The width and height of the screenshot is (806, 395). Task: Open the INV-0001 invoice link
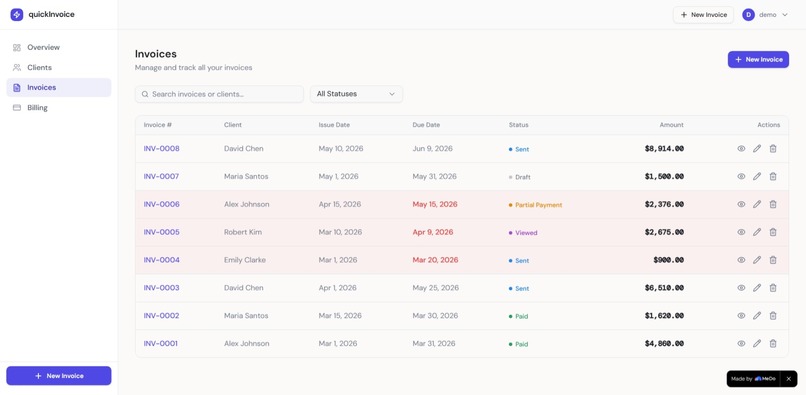click(160, 343)
